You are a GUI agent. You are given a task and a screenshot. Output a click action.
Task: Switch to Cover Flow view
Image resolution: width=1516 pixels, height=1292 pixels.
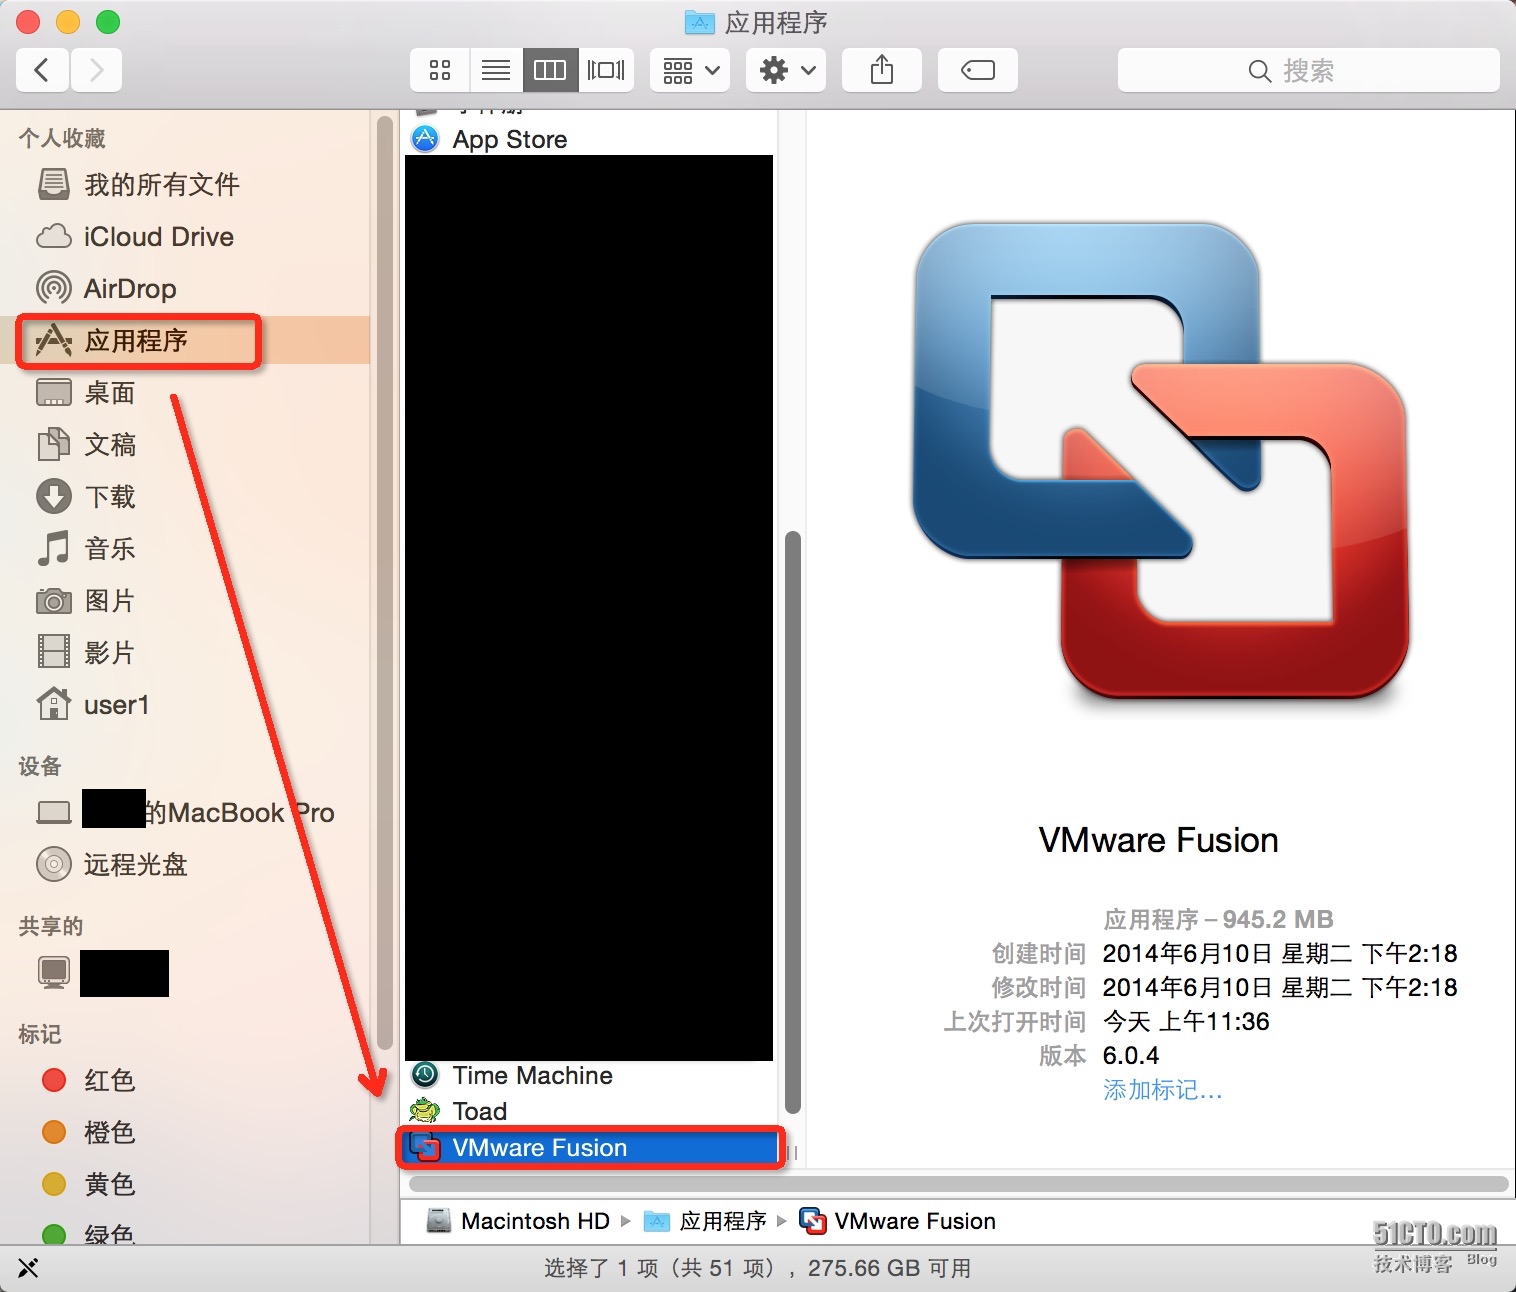coord(606,70)
